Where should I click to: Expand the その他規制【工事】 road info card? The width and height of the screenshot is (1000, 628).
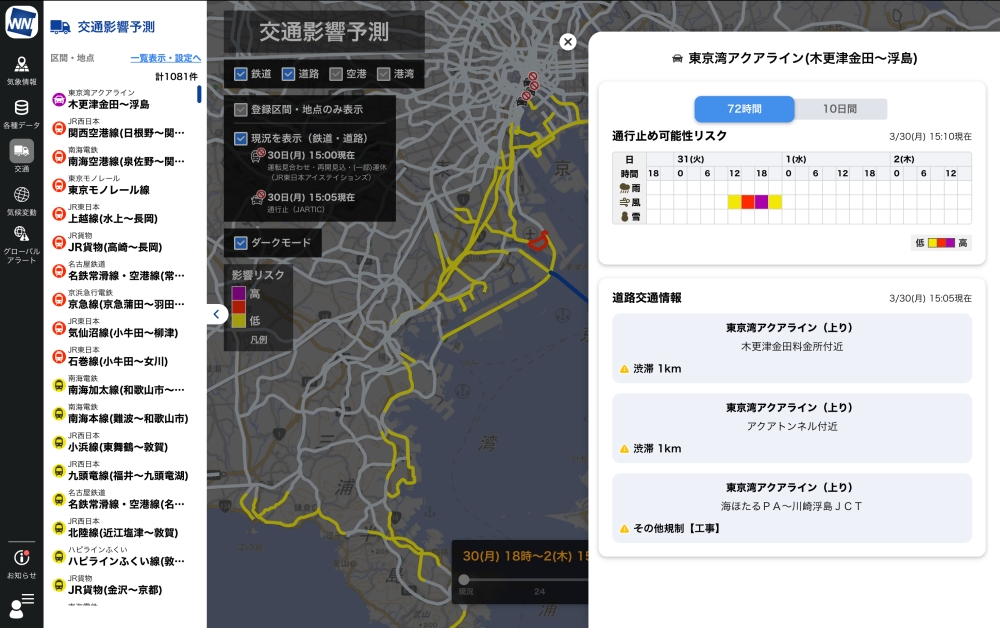[x=791, y=508]
